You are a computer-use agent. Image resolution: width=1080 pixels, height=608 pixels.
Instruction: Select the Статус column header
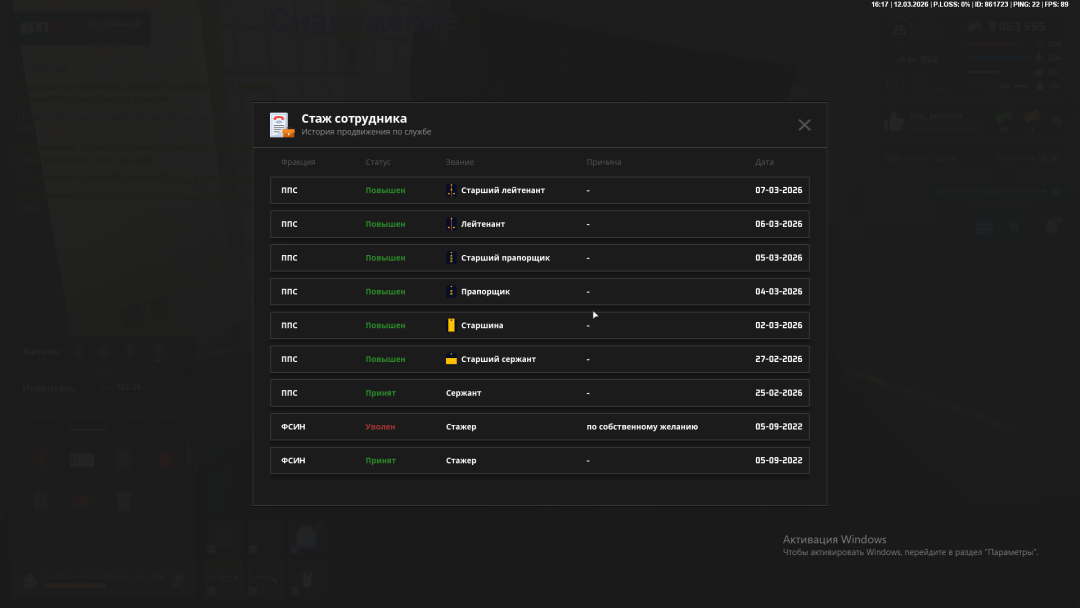point(378,162)
